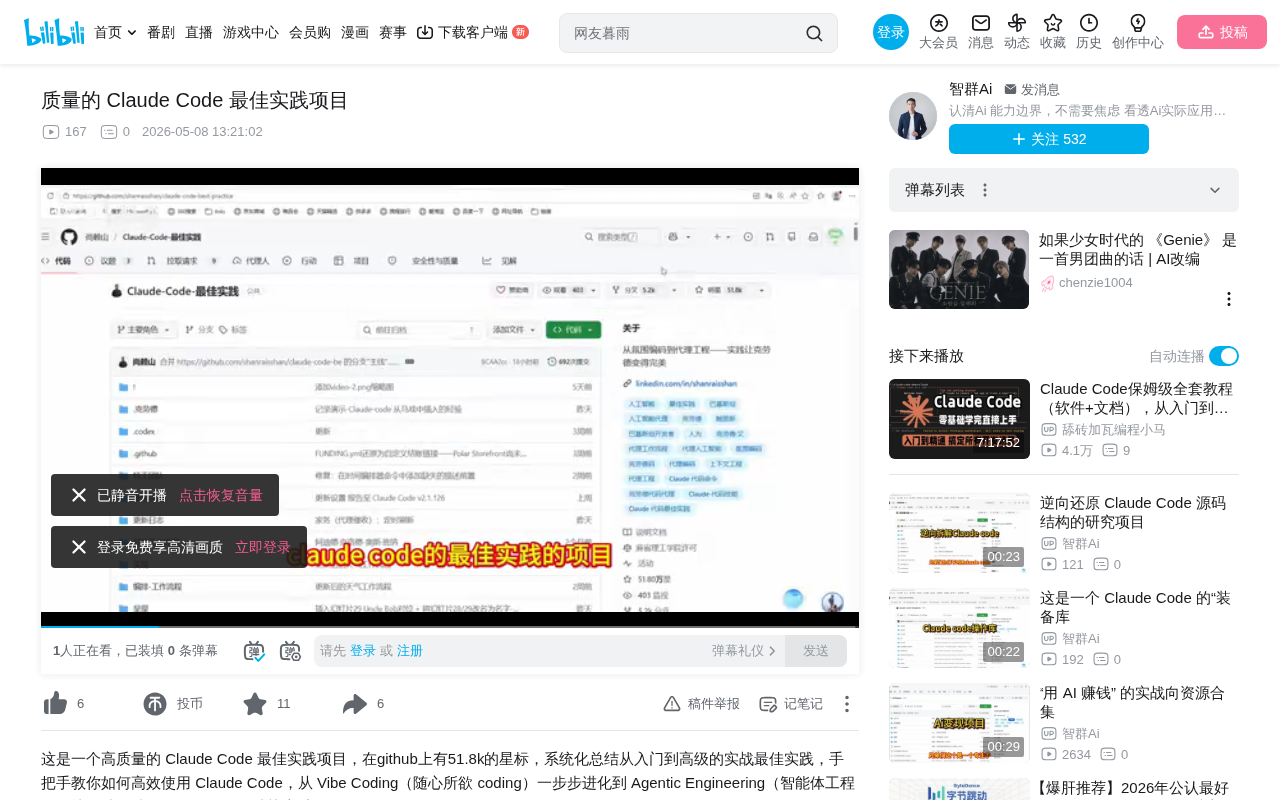
Task: Click the 下载客户端 download icon
Action: pos(425,32)
